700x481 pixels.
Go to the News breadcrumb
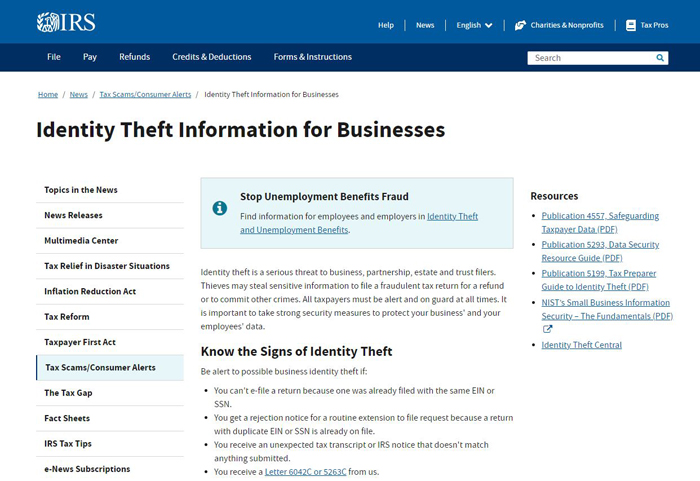(x=79, y=94)
